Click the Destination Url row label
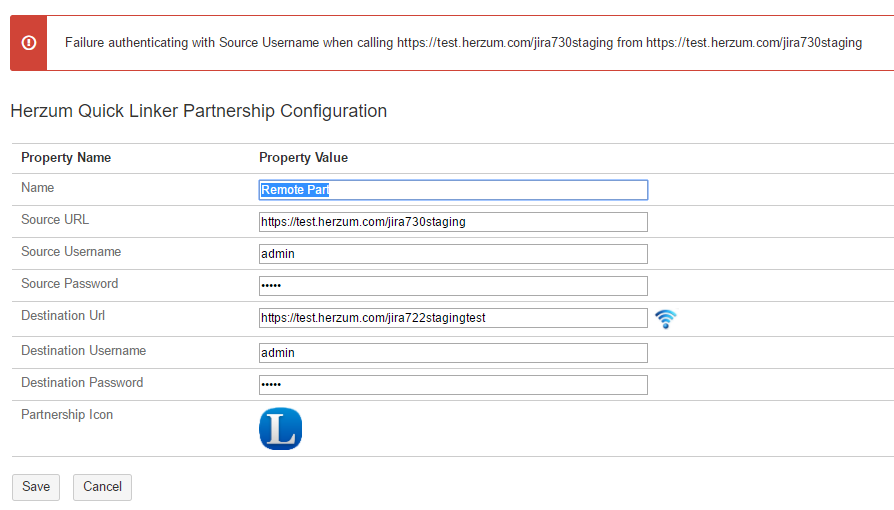894x510 pixels. (62, 316)
